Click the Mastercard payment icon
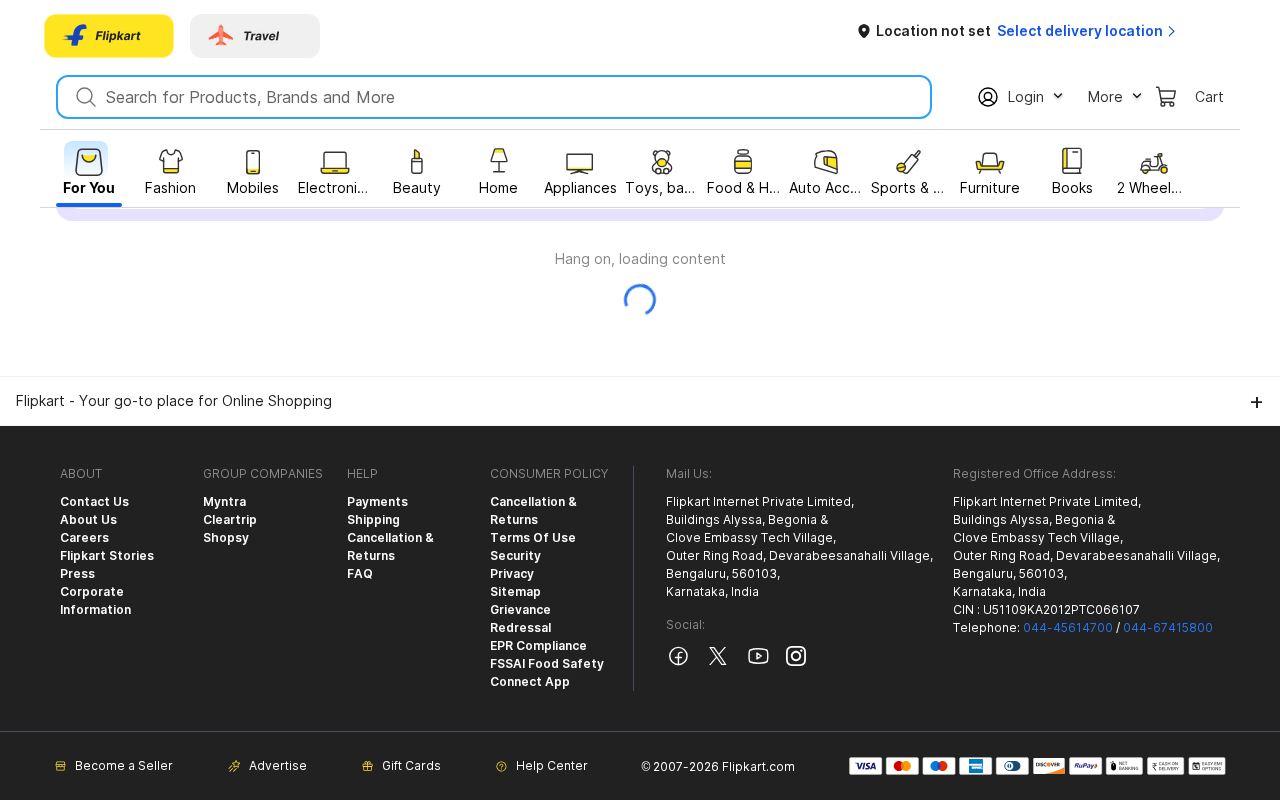The height and width of the screenshot is (800, 1280). 902,766
